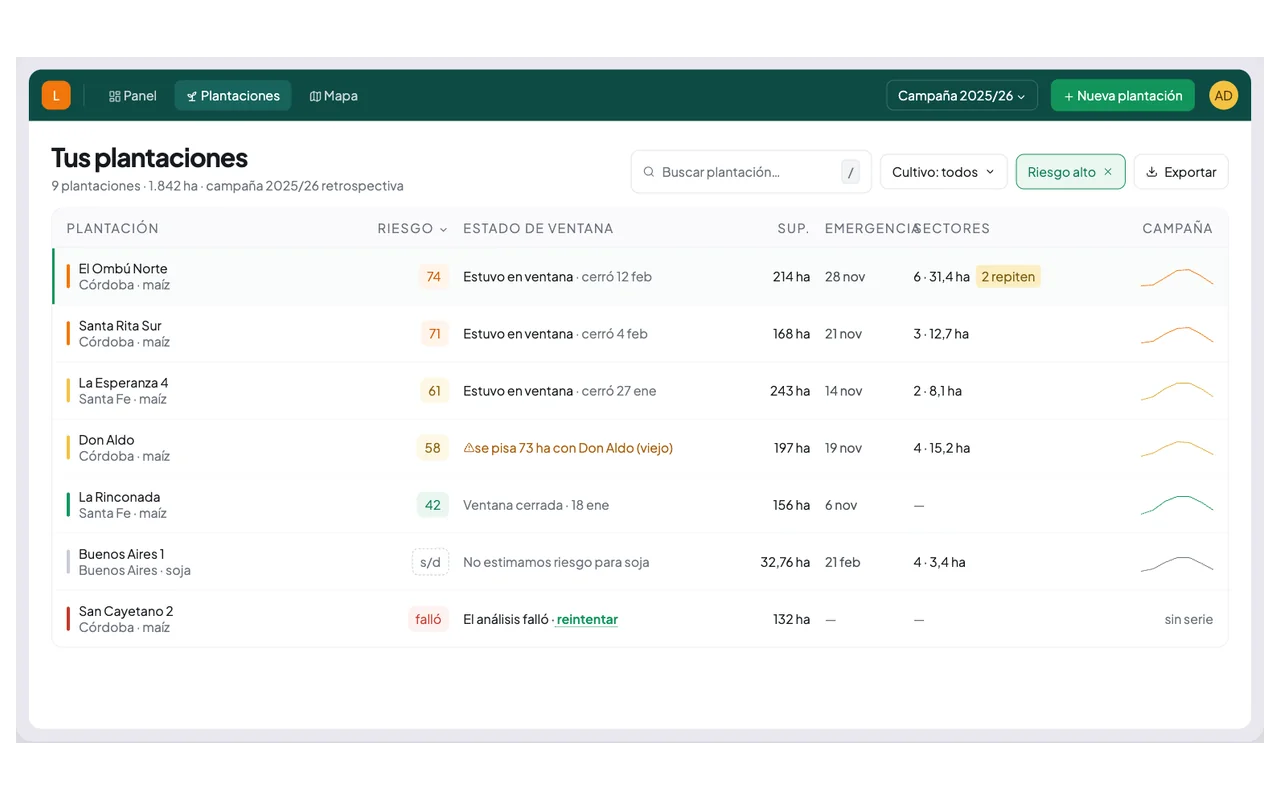Click the risk score 58 badge
This screenshot has width=1280, height=800.
pos(433,448)
